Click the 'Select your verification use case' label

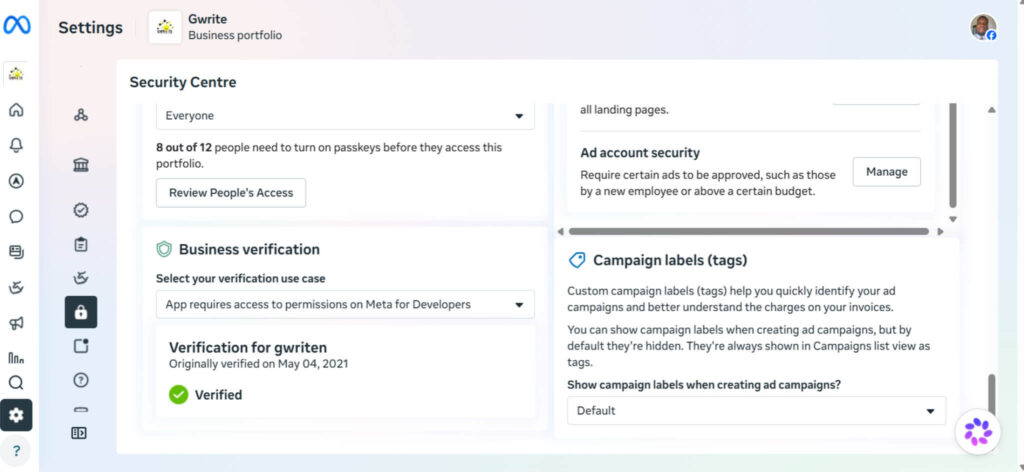click(240, 278)
